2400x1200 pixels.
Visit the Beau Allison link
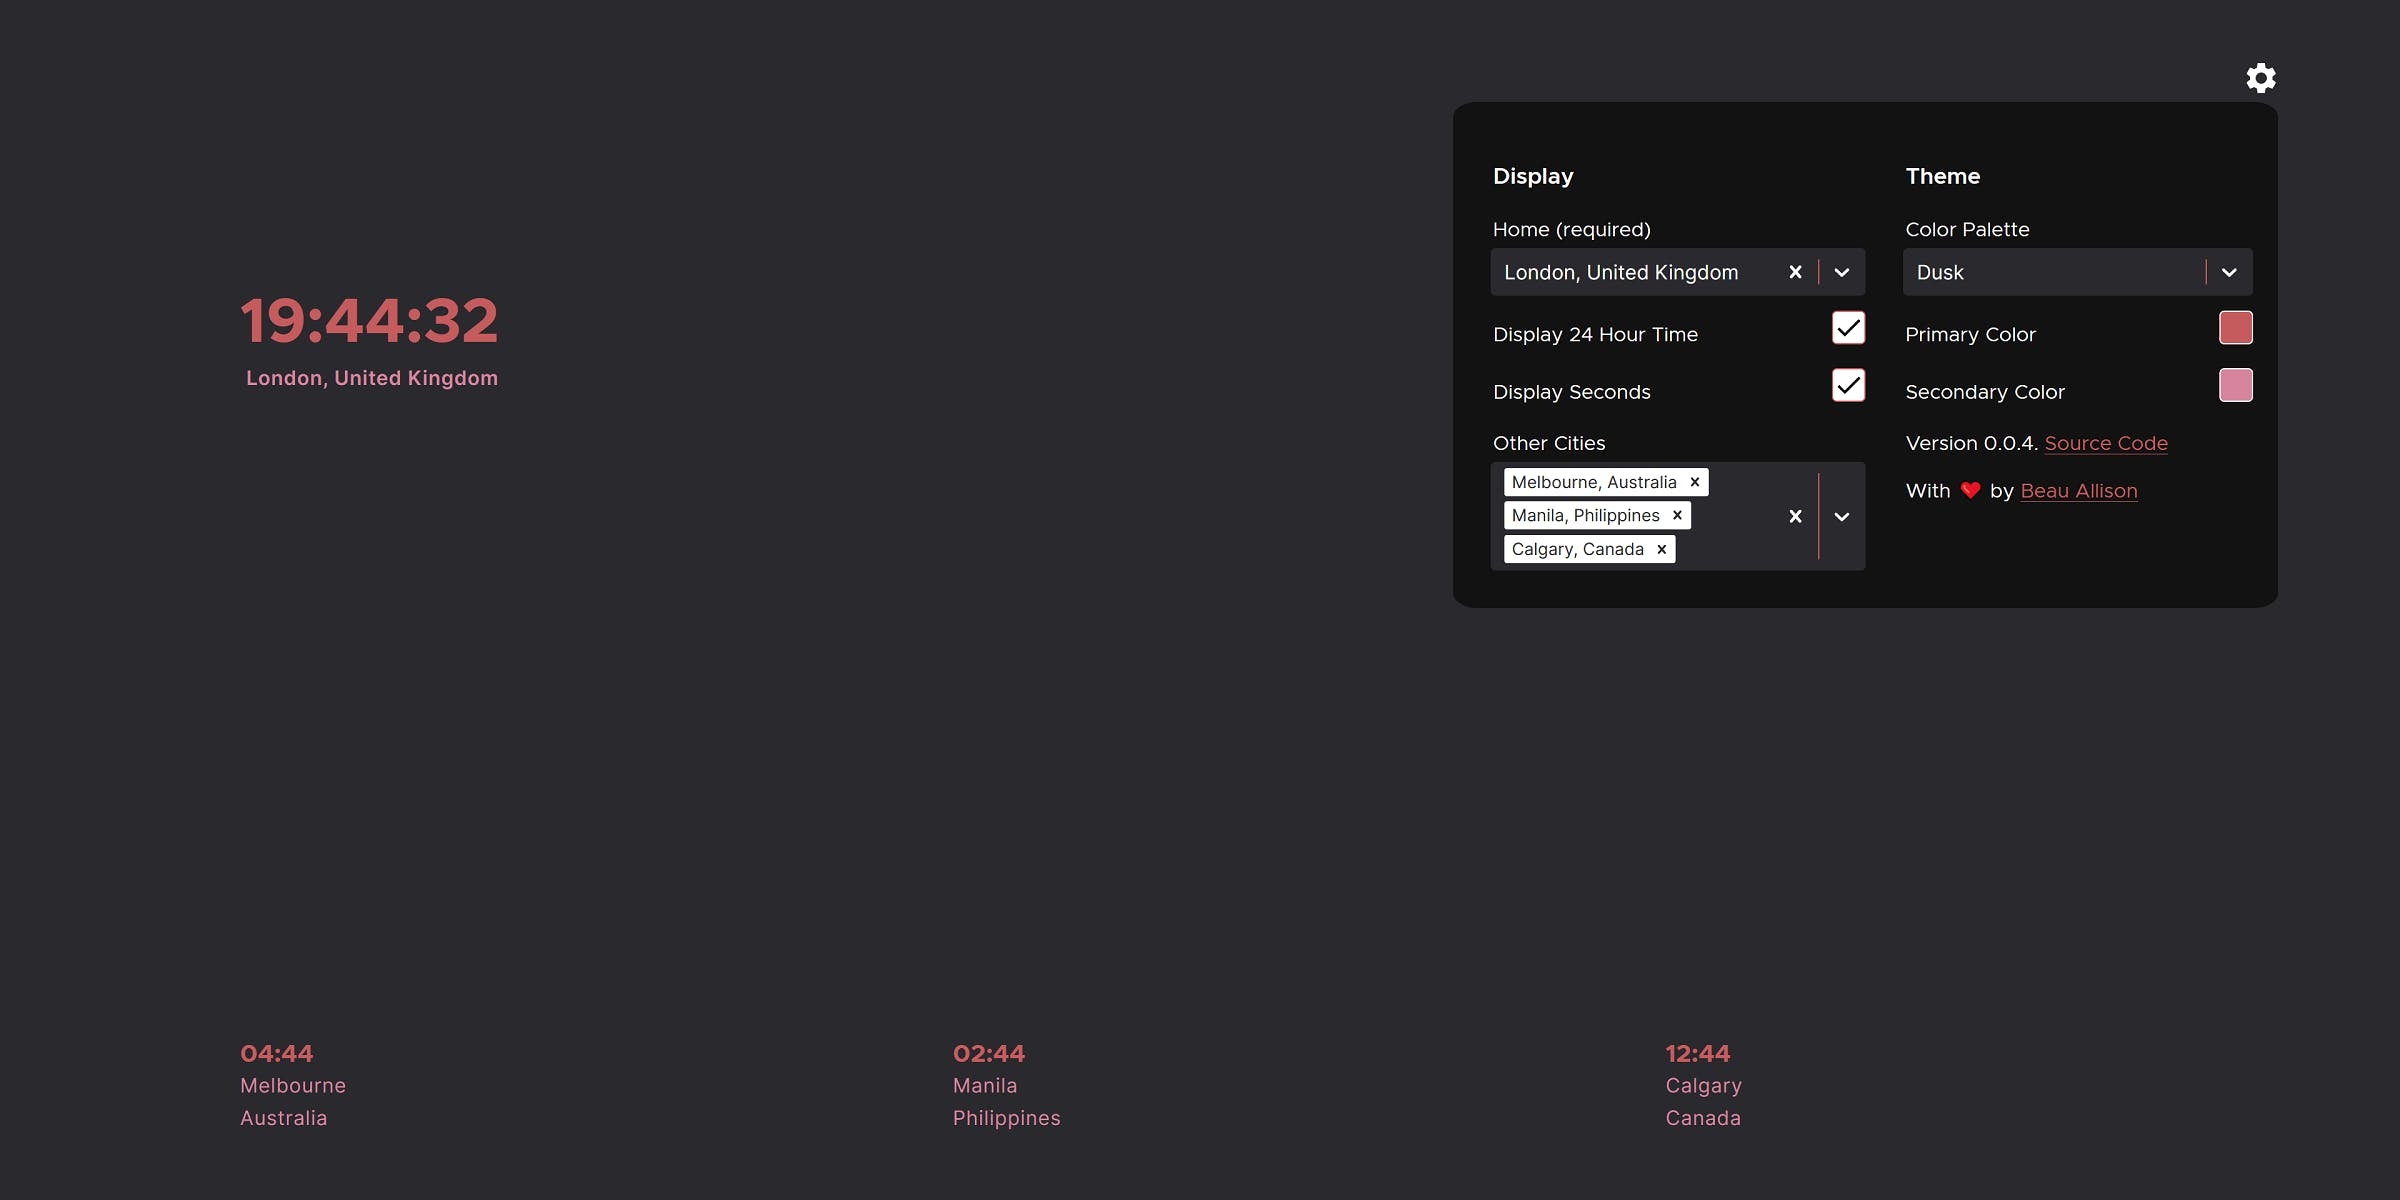point(2078,491)
